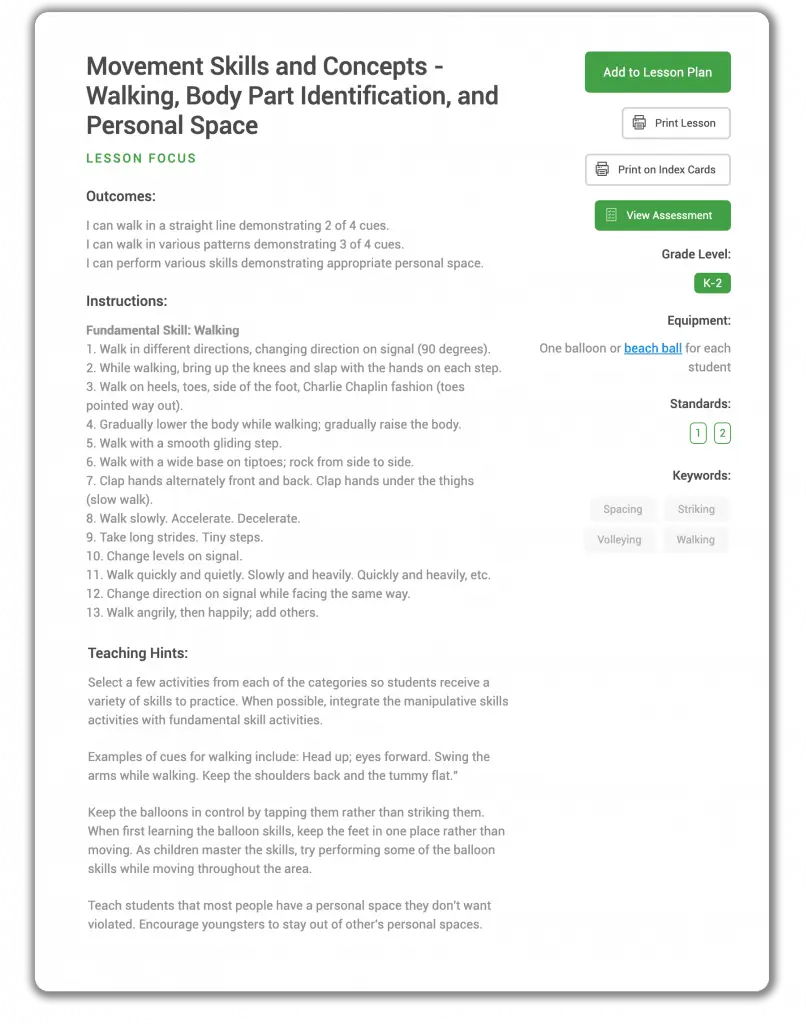Open standard 2 badge
This screenshot has width=808, height=1024.
pyautogui.click(x=722, y=433)
